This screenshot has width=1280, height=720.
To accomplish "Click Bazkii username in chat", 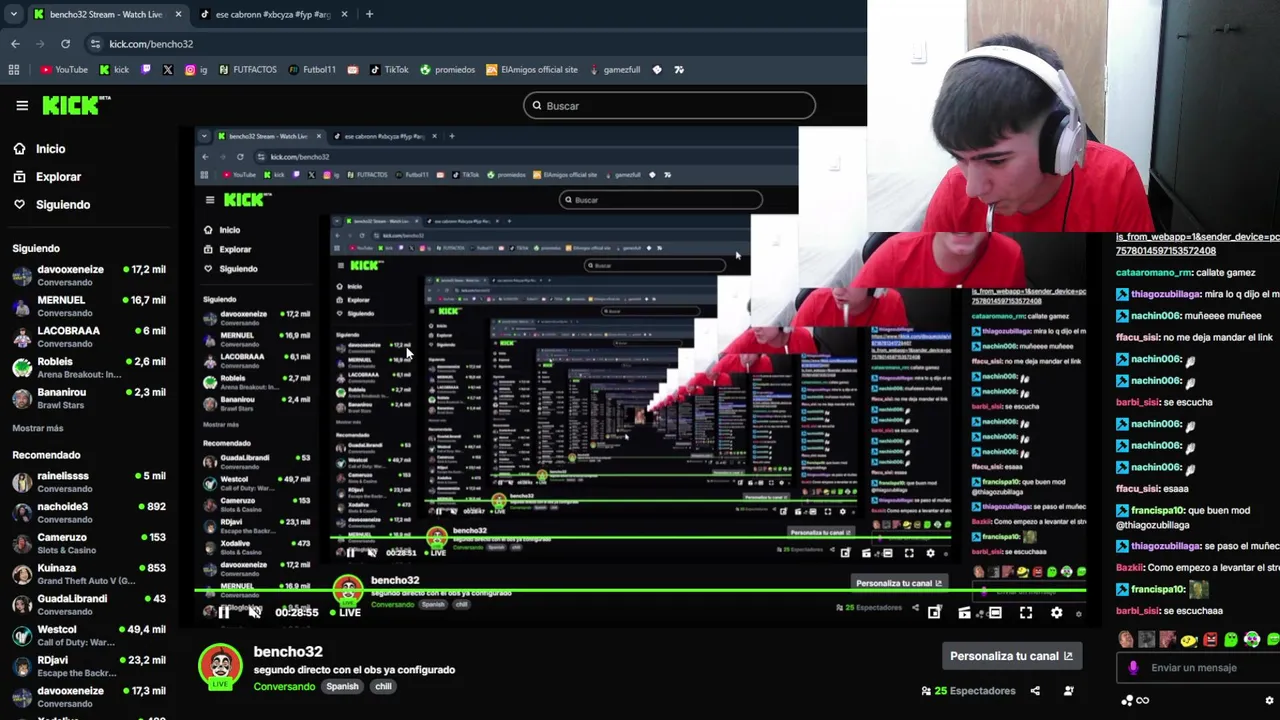I will 1129,568.
